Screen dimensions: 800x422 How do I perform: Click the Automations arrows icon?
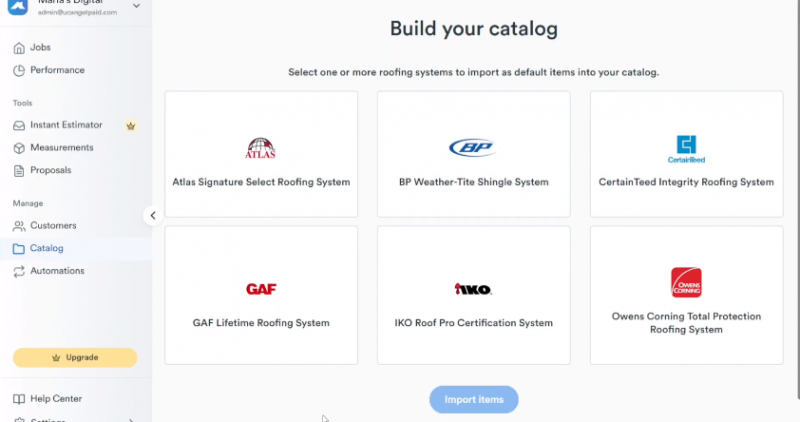coord(19,271)
